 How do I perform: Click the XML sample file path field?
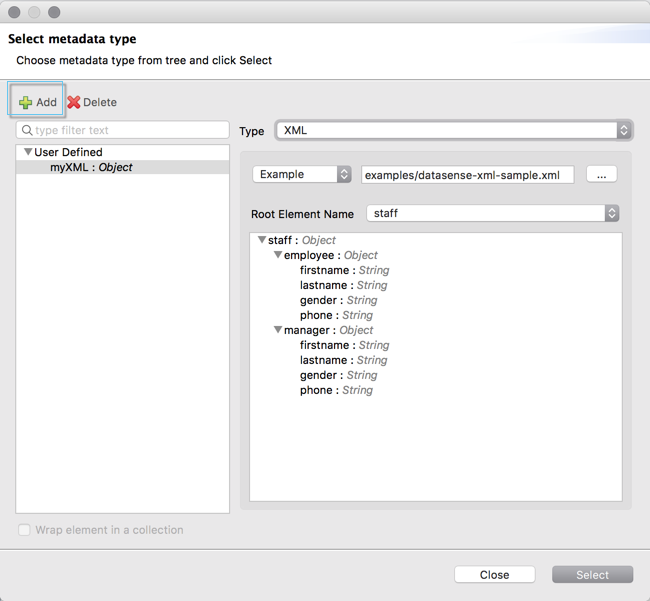tap(467, 174)
